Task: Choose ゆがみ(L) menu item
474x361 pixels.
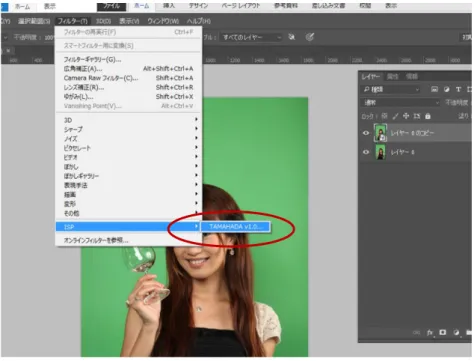Action: tap(128, 97)
